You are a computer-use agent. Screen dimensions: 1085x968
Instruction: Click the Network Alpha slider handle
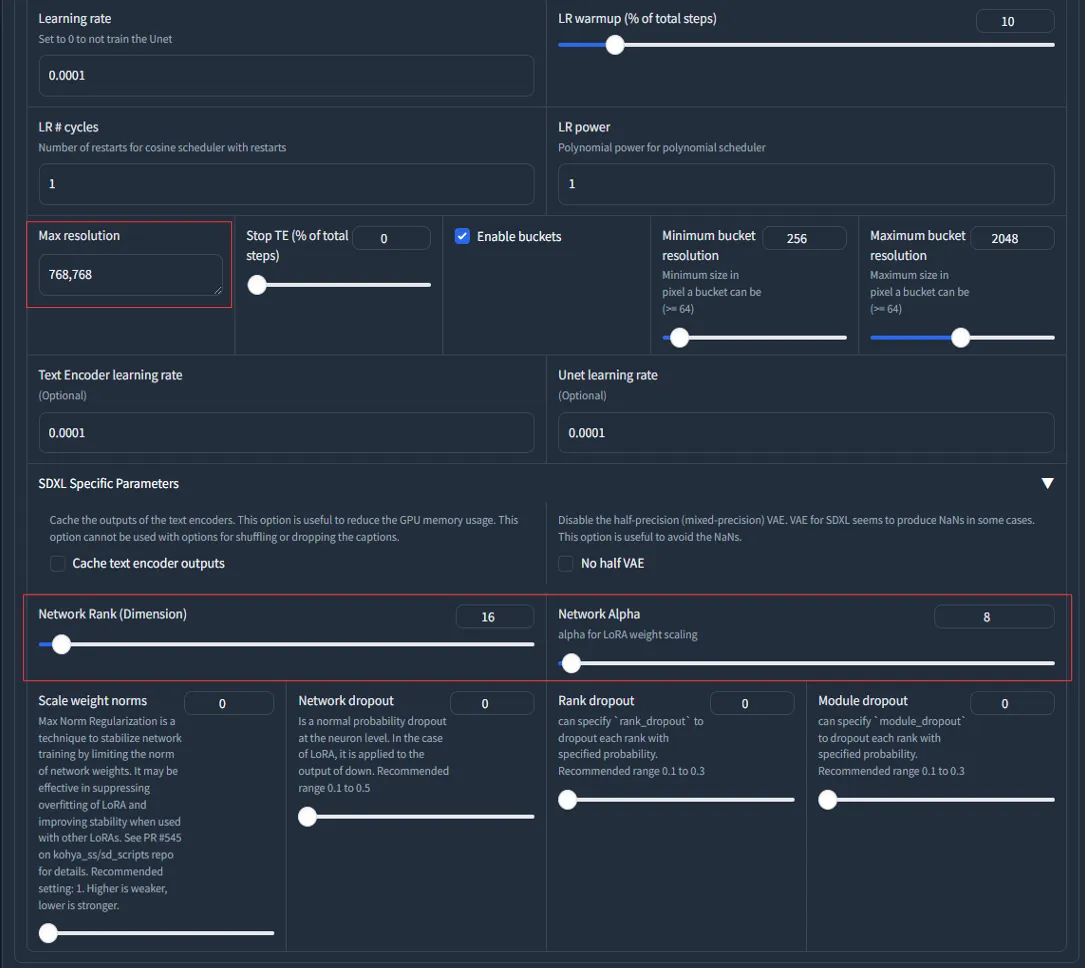click(571, 663)
